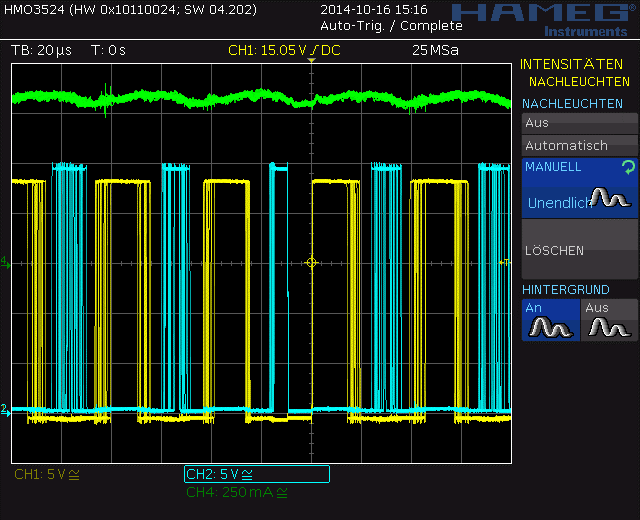Click the center crosshair trigger point marker

pyautogui.click(x=311, y=262)
